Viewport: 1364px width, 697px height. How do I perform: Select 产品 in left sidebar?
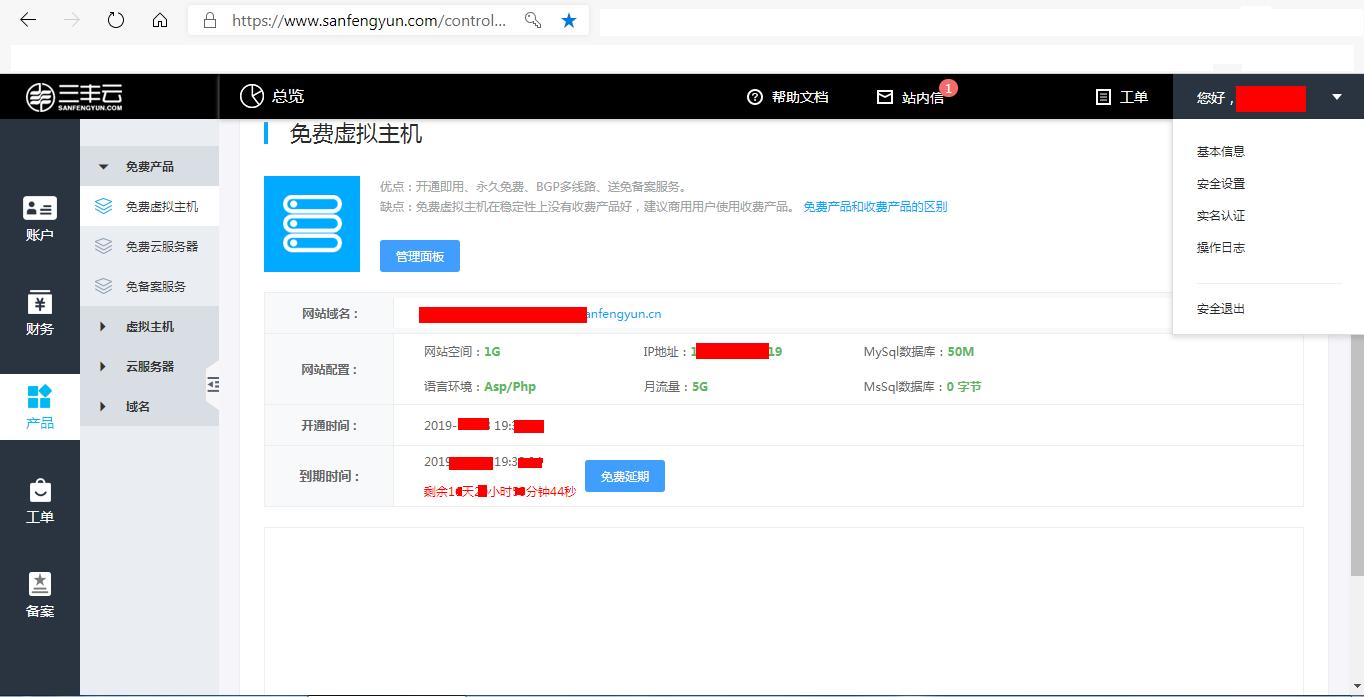[40, 408]
